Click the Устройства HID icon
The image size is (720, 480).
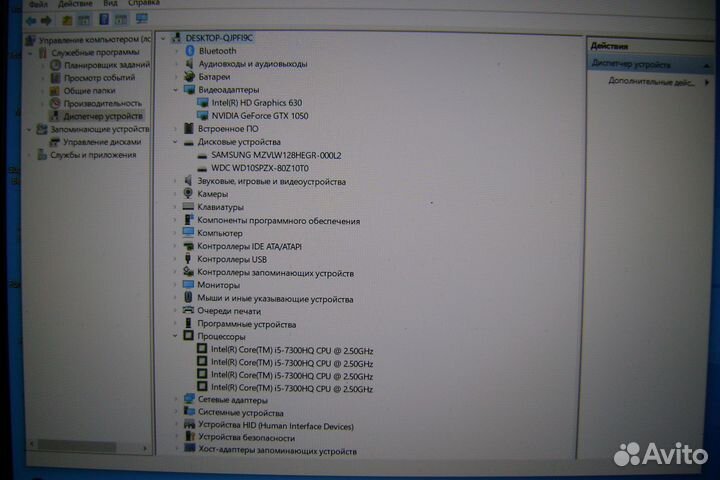pyautogui.click(x=189, y=424)
